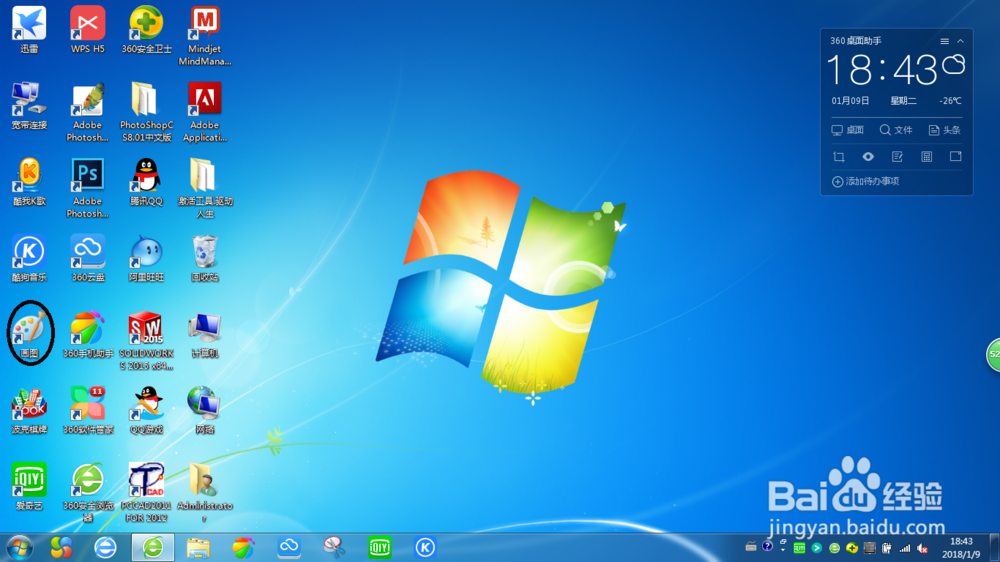Open Windows Explorer from the taskbar

198,548
